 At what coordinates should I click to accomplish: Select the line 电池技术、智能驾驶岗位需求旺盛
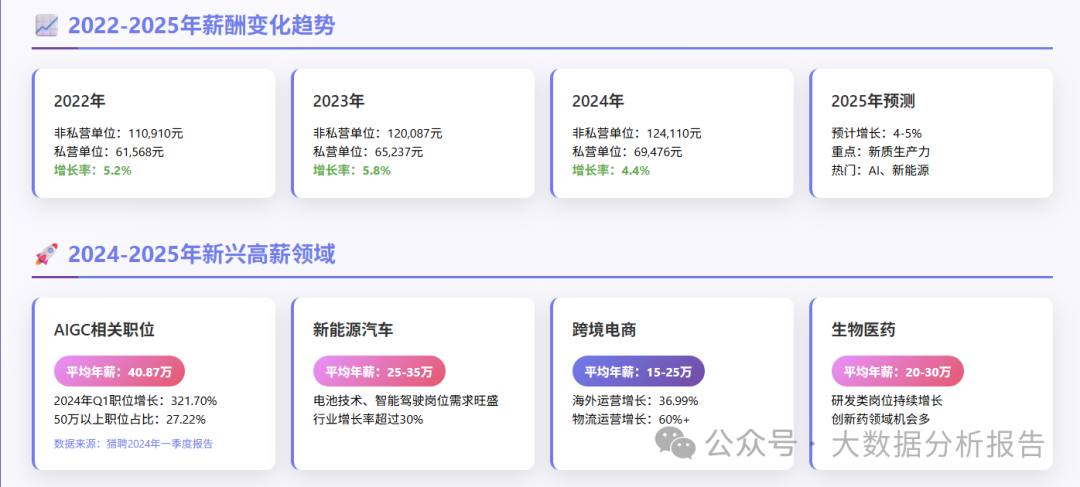tap(405, 400)
